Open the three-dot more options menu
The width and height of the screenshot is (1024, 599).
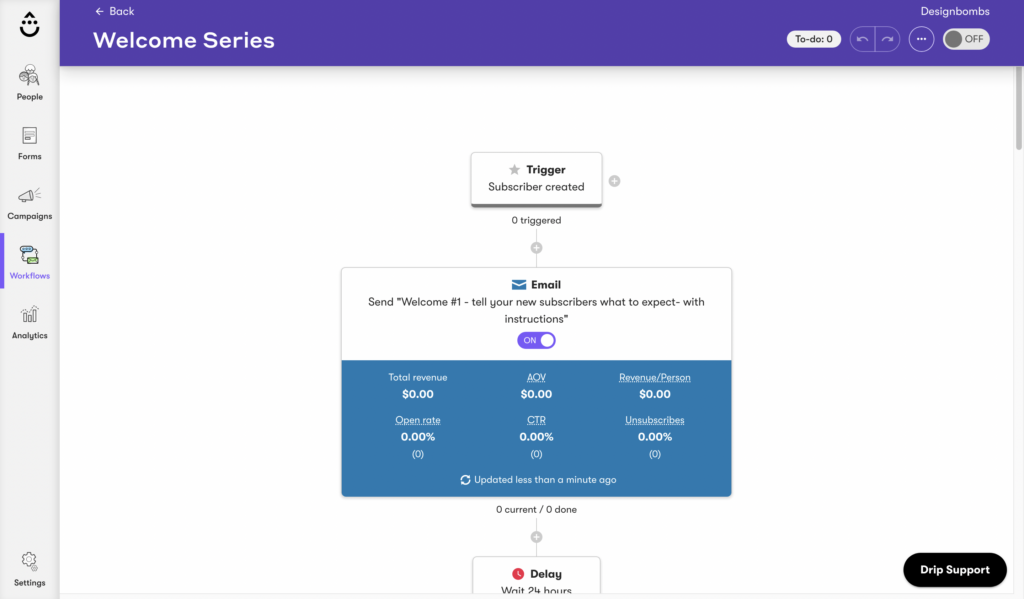pyautogui.click(x=921, y=39)
